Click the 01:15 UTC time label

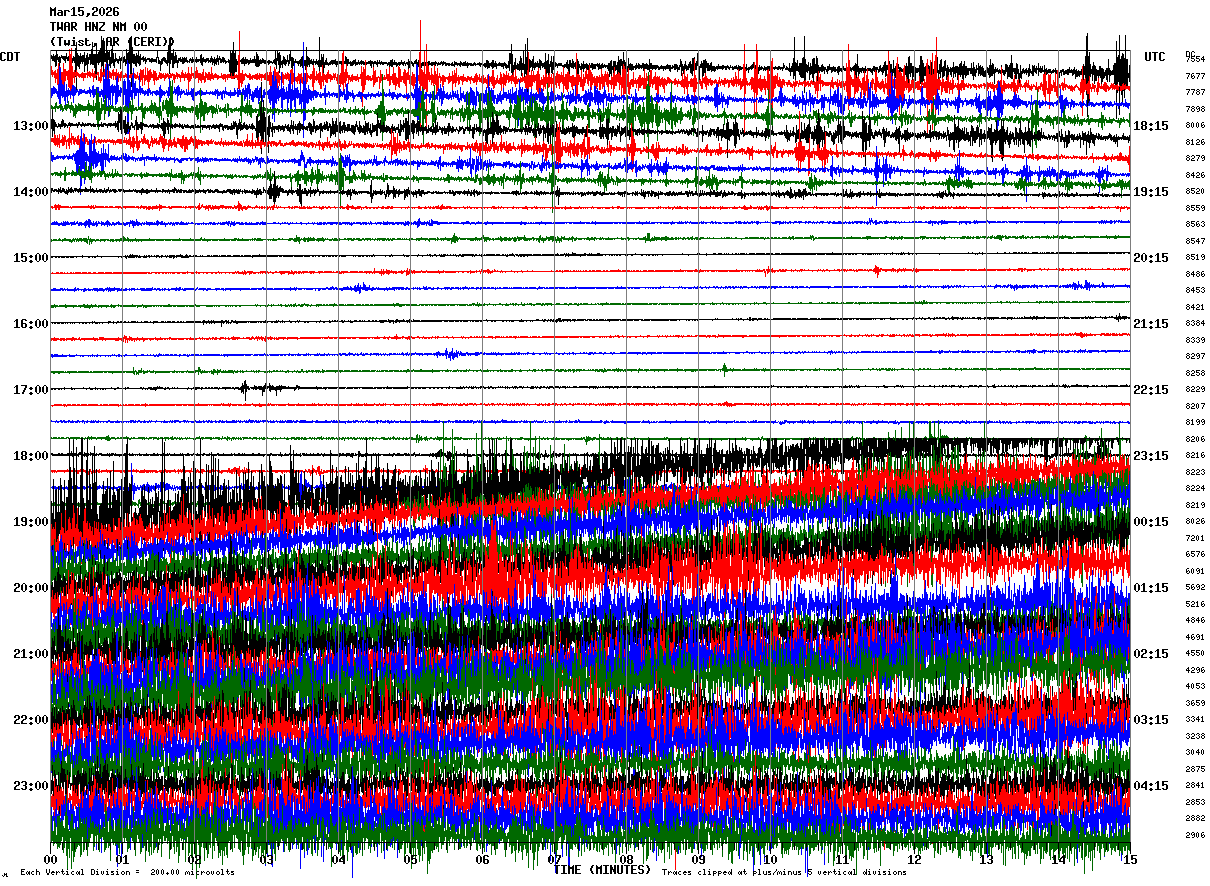(x=1151, y=588)
